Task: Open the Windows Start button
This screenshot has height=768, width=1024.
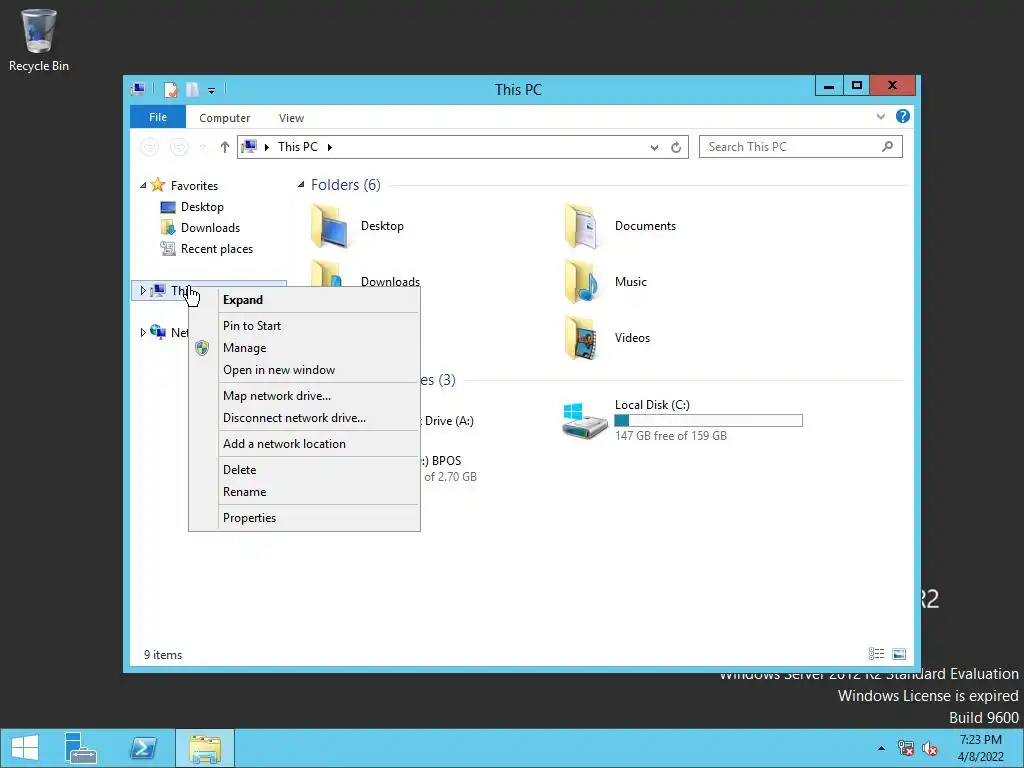Action: [25, 748]
